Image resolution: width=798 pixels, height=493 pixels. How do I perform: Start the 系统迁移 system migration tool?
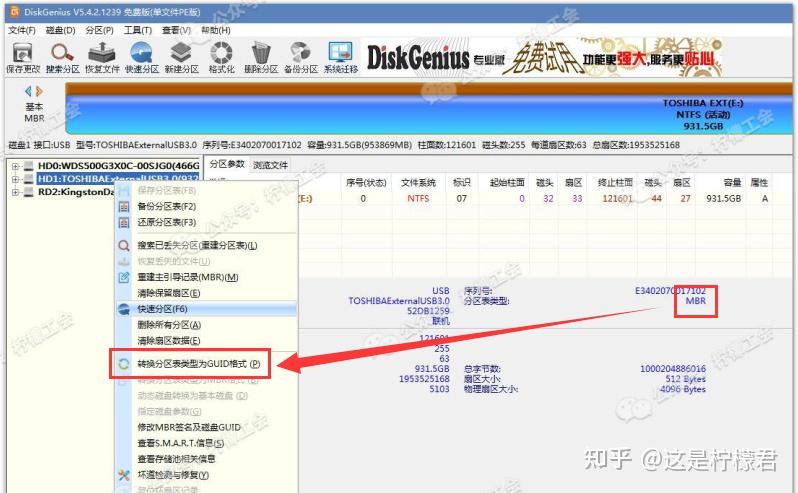pos(340,57)
